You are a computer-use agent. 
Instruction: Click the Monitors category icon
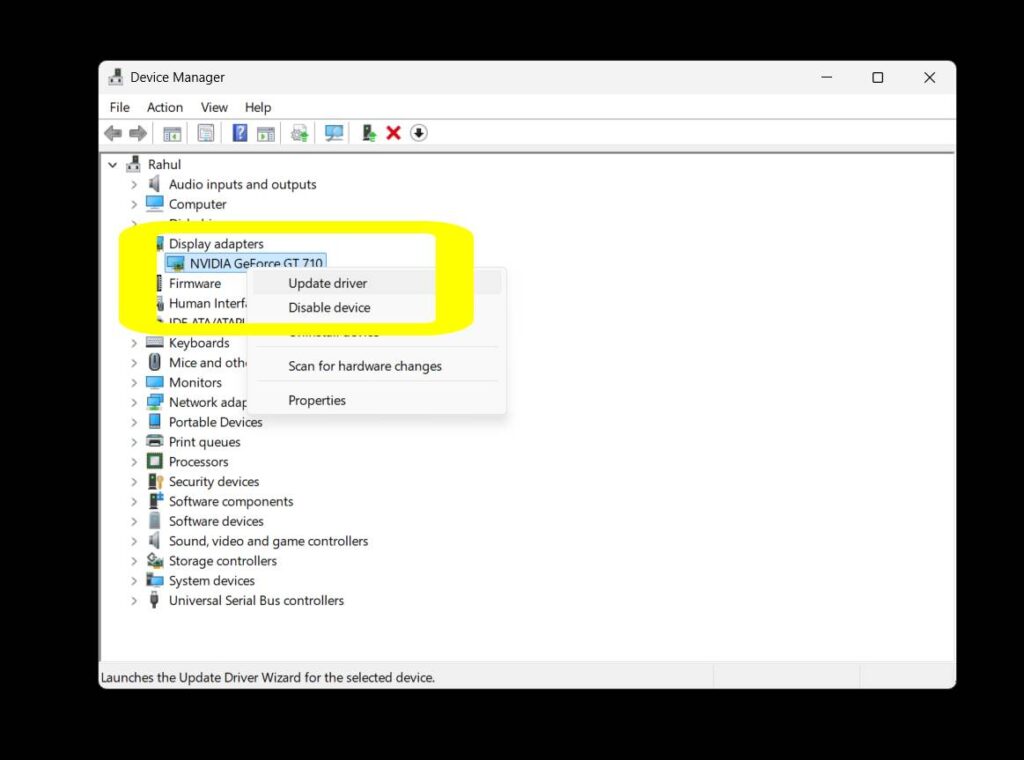[x=155, y=382]
